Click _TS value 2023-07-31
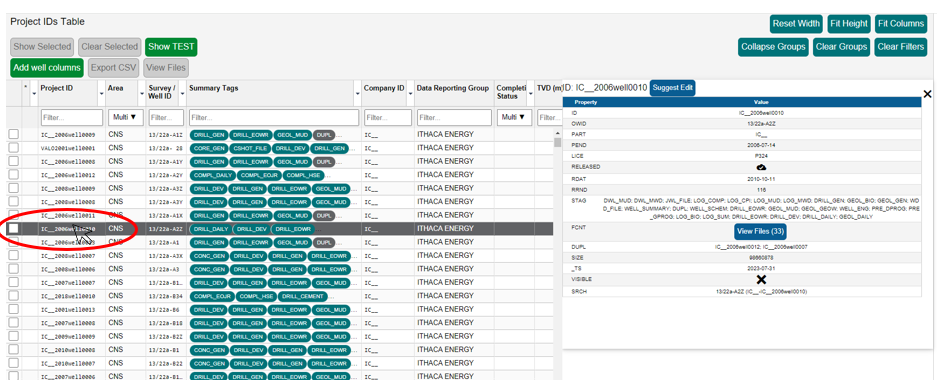The width and height of the screenshot is (941, 387). pyautogui.click(x=761, y=268)
